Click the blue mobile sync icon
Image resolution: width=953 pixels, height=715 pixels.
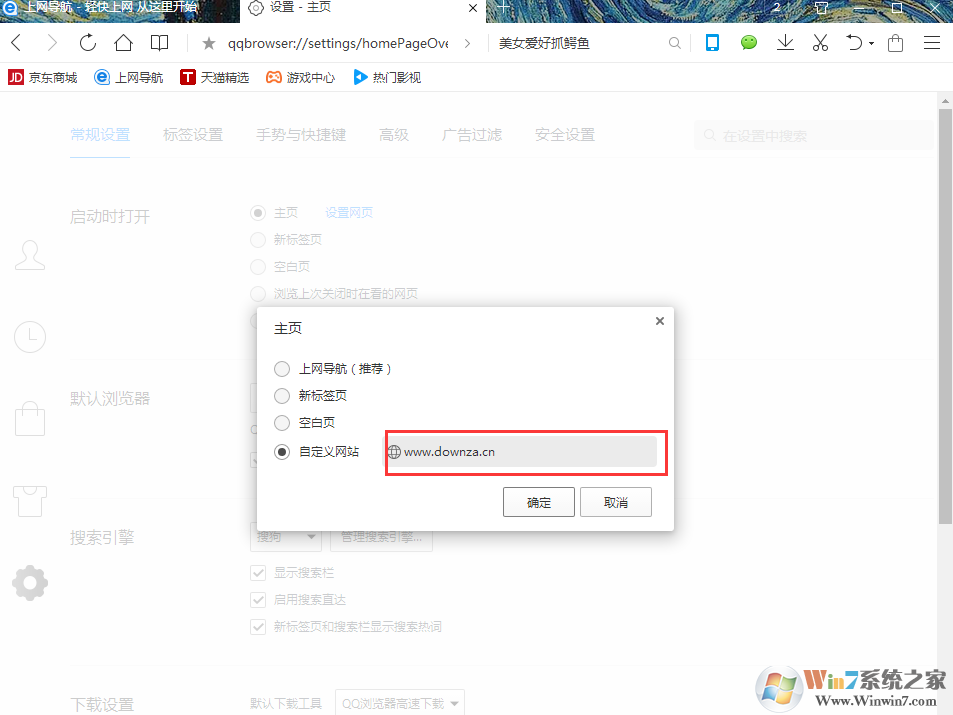(x=712, y=43)
